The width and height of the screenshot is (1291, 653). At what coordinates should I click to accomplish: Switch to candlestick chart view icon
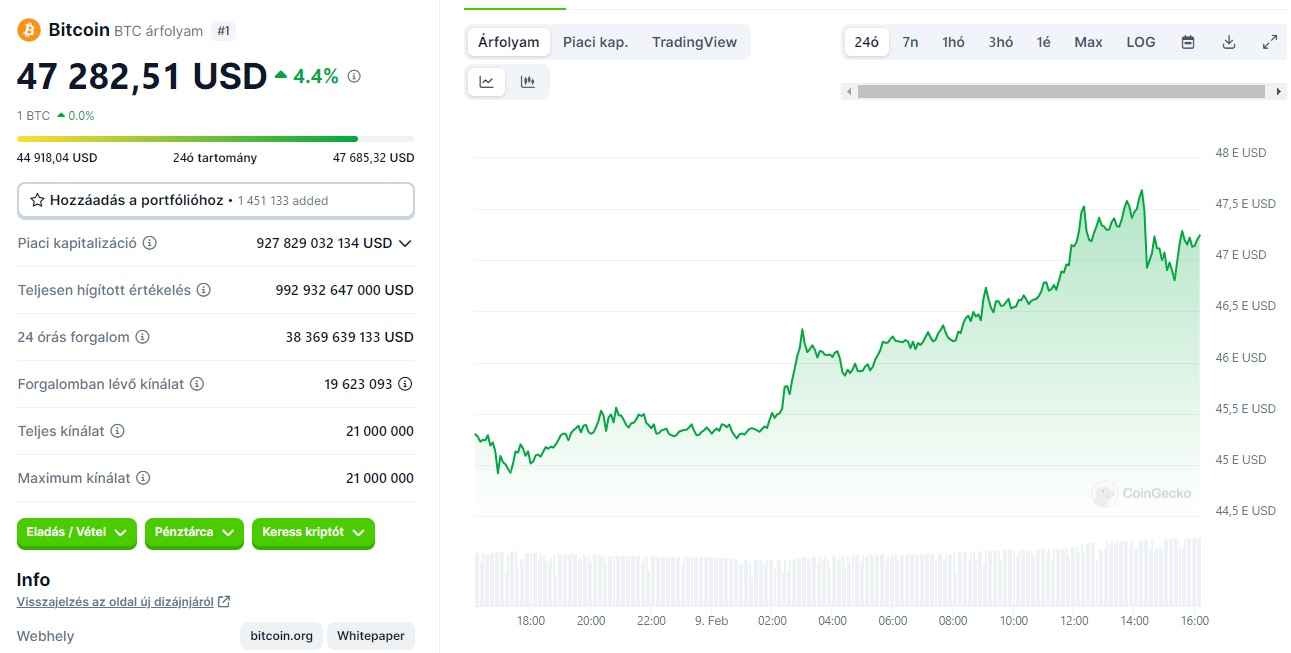(x=527, y=82)
